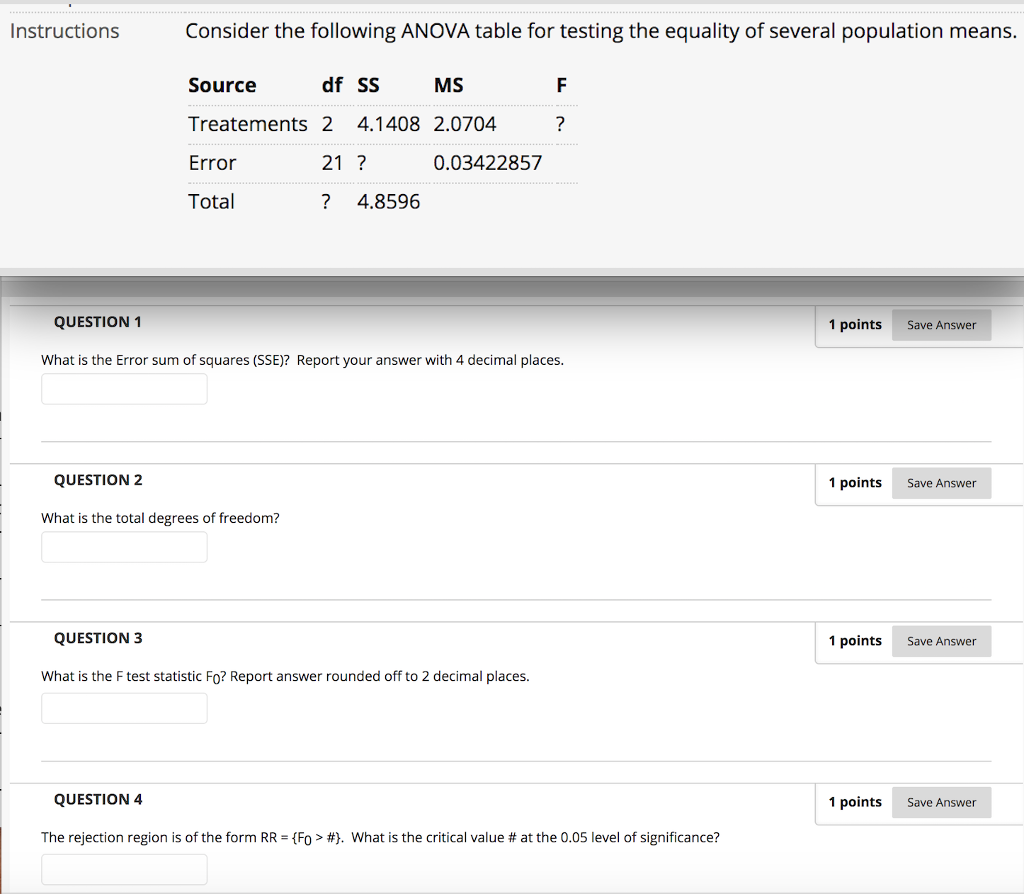Click the Treatements df value 2

click(327, 124)
